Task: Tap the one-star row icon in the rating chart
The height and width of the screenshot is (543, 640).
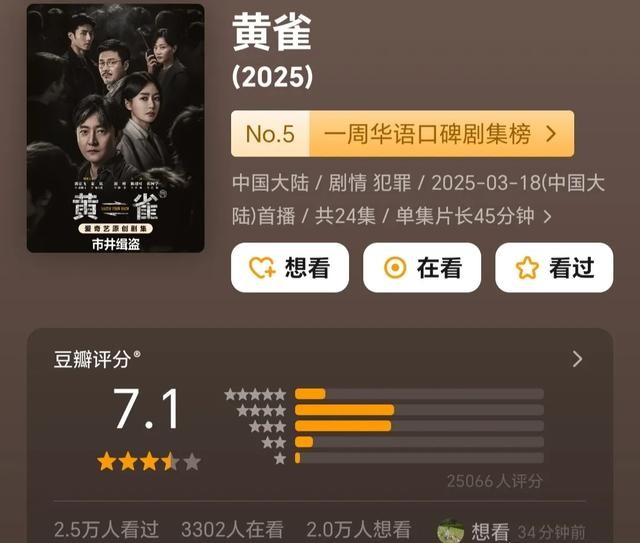Action: click(x=280, y=458)
